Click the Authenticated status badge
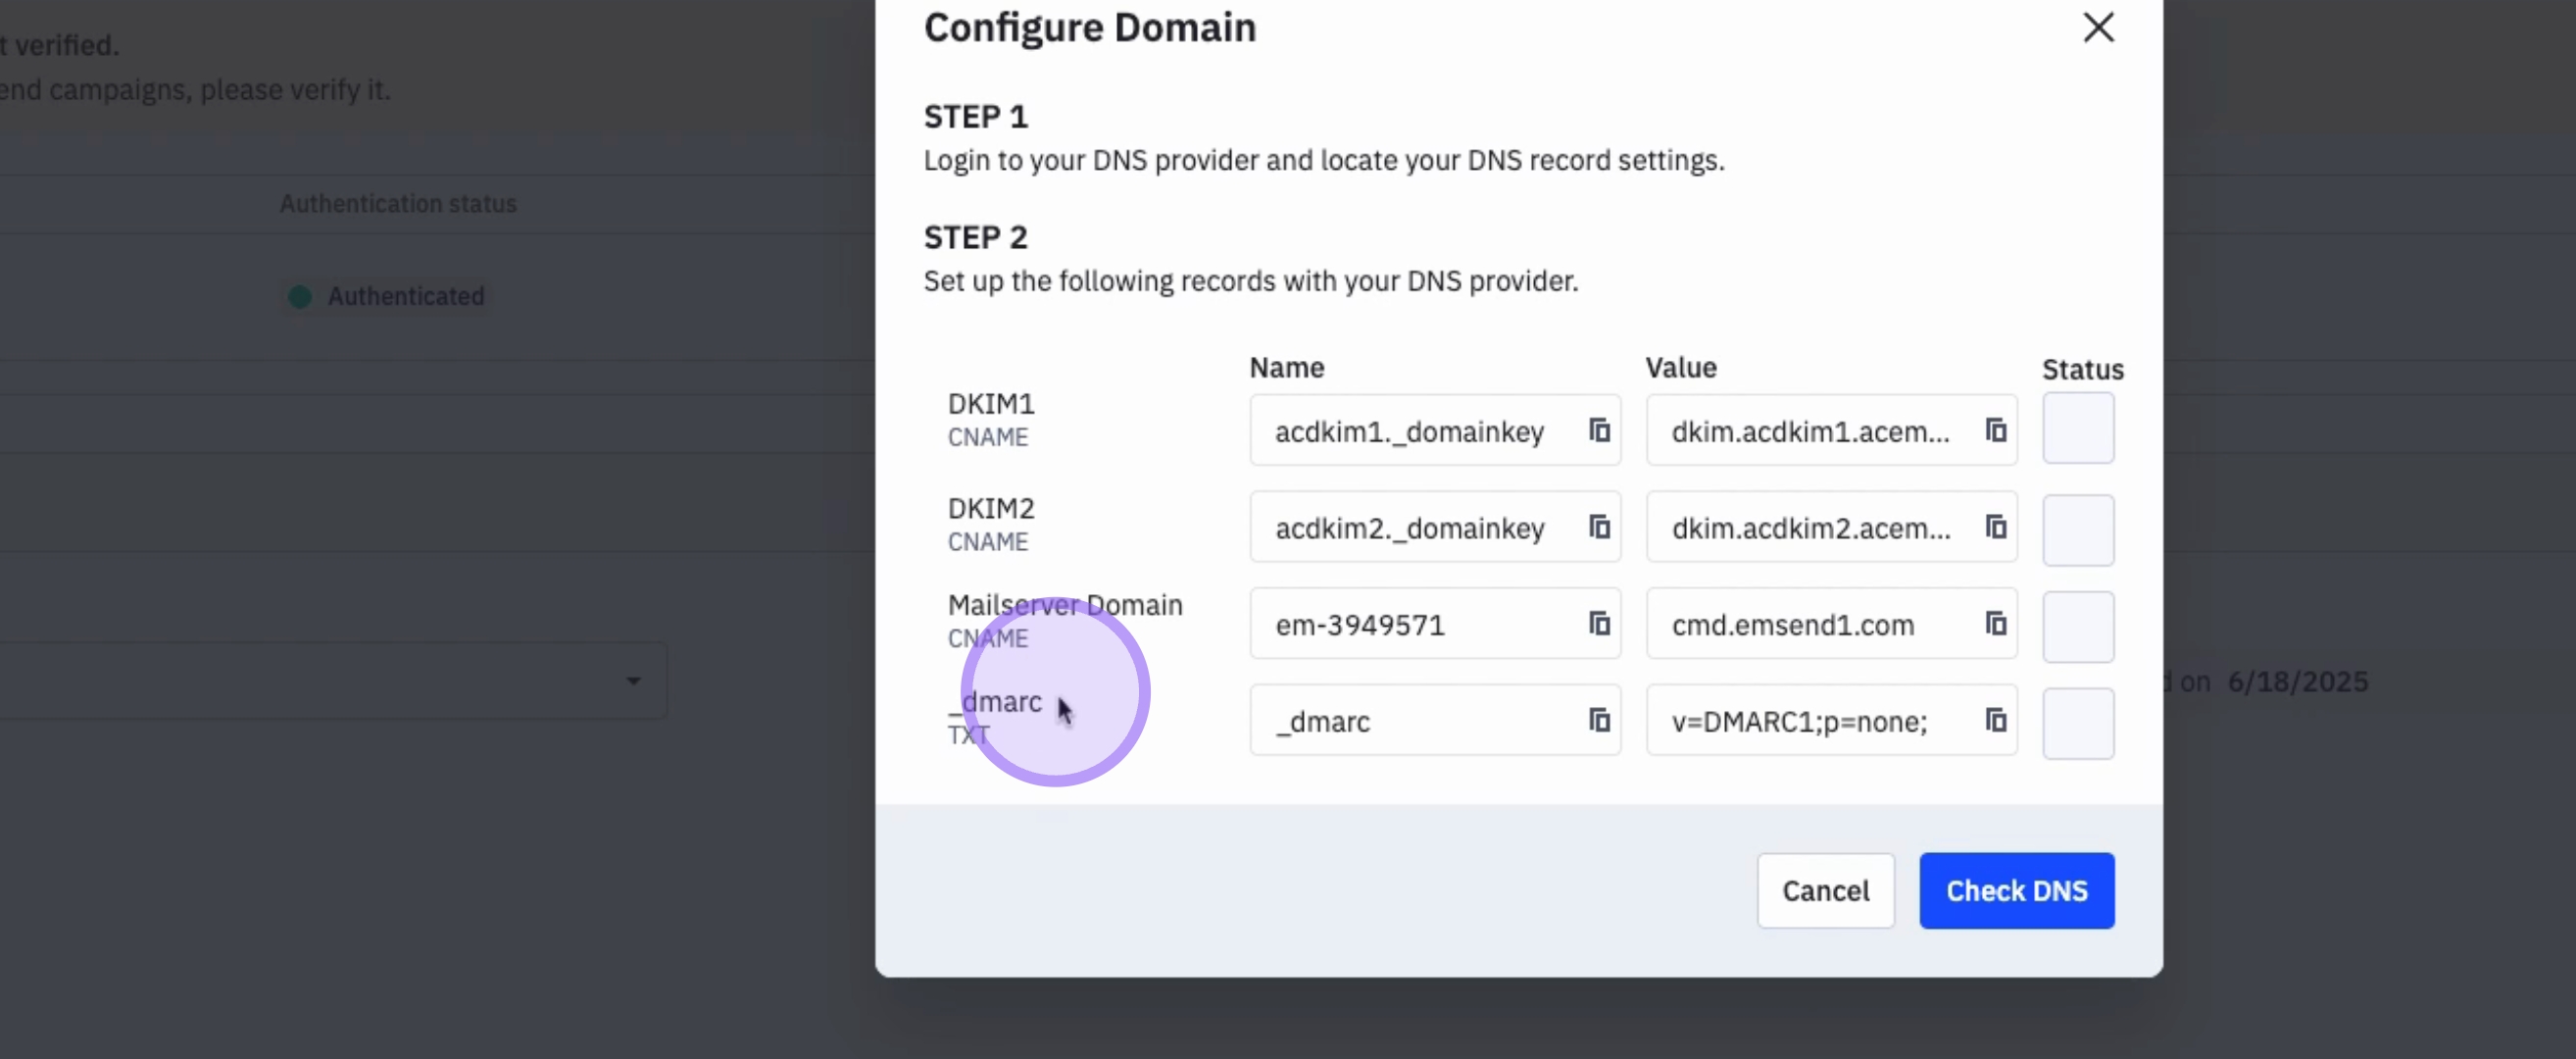2576x1059 pixels. (x=387, y=296)
